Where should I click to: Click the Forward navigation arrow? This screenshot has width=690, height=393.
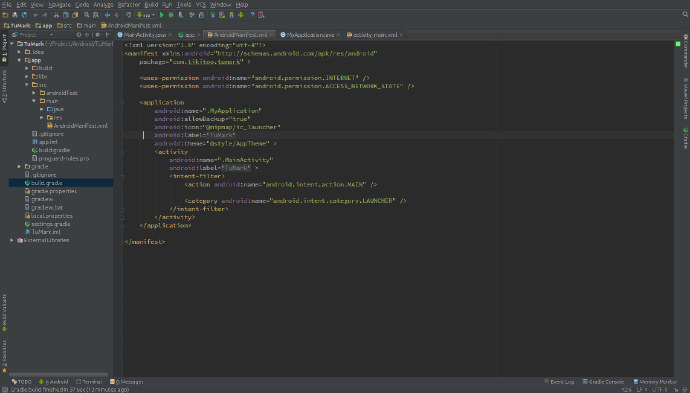pos(116,15)
